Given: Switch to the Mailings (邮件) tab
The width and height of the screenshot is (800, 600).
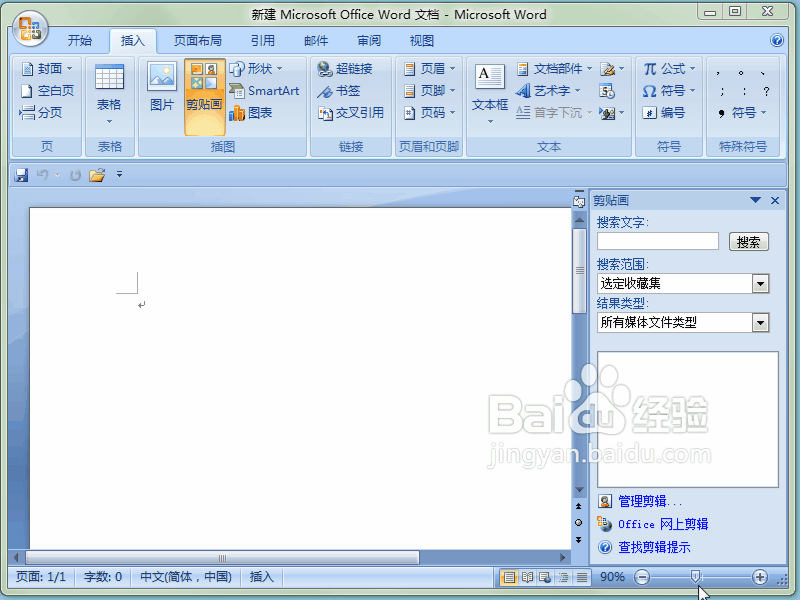Looking at the screenshot, I should pos(316,41).
